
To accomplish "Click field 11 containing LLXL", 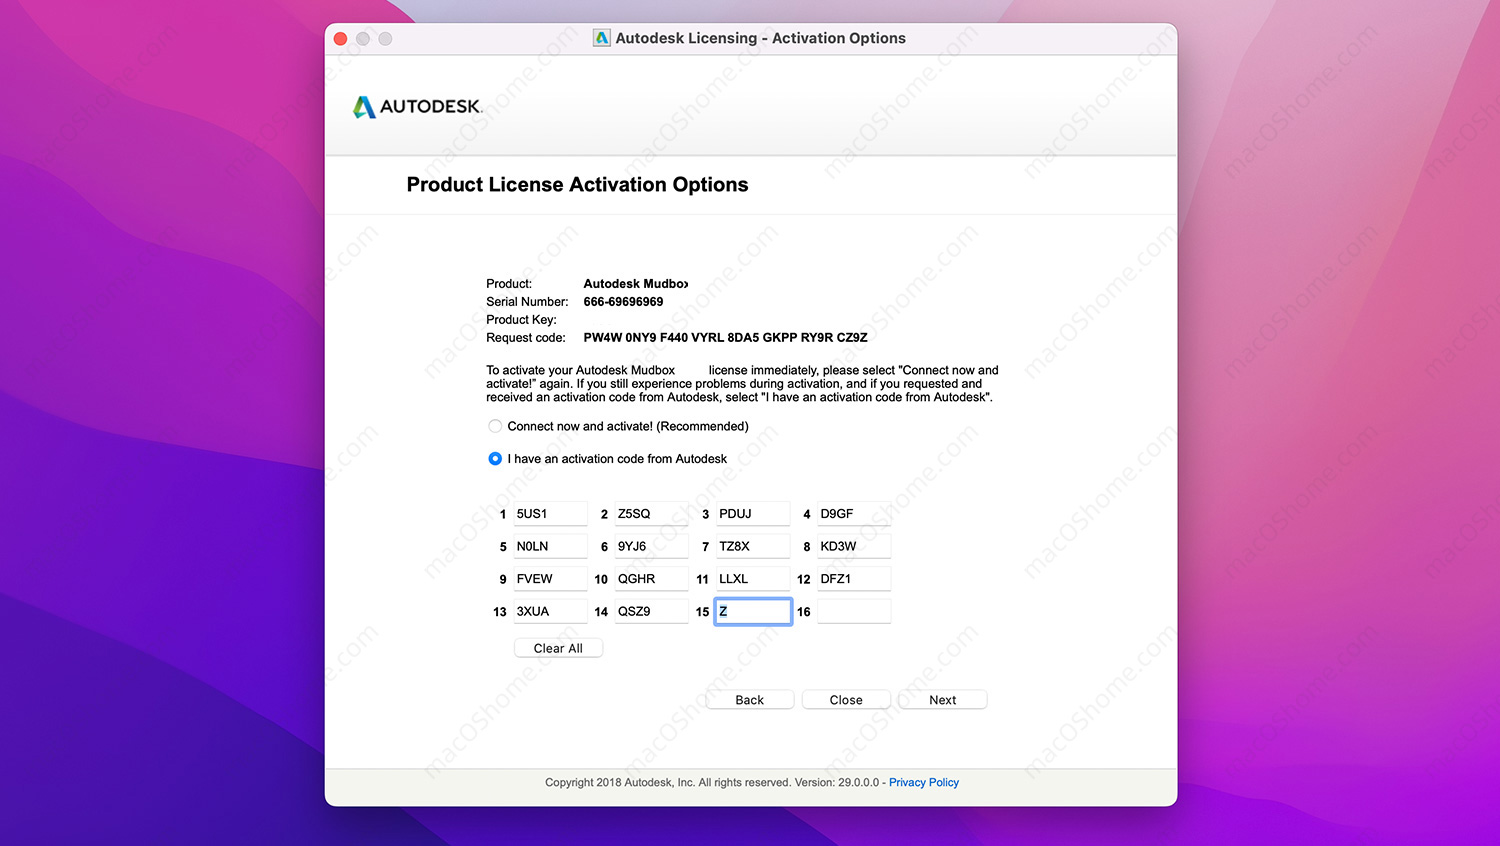I will [x=752, y=578].
